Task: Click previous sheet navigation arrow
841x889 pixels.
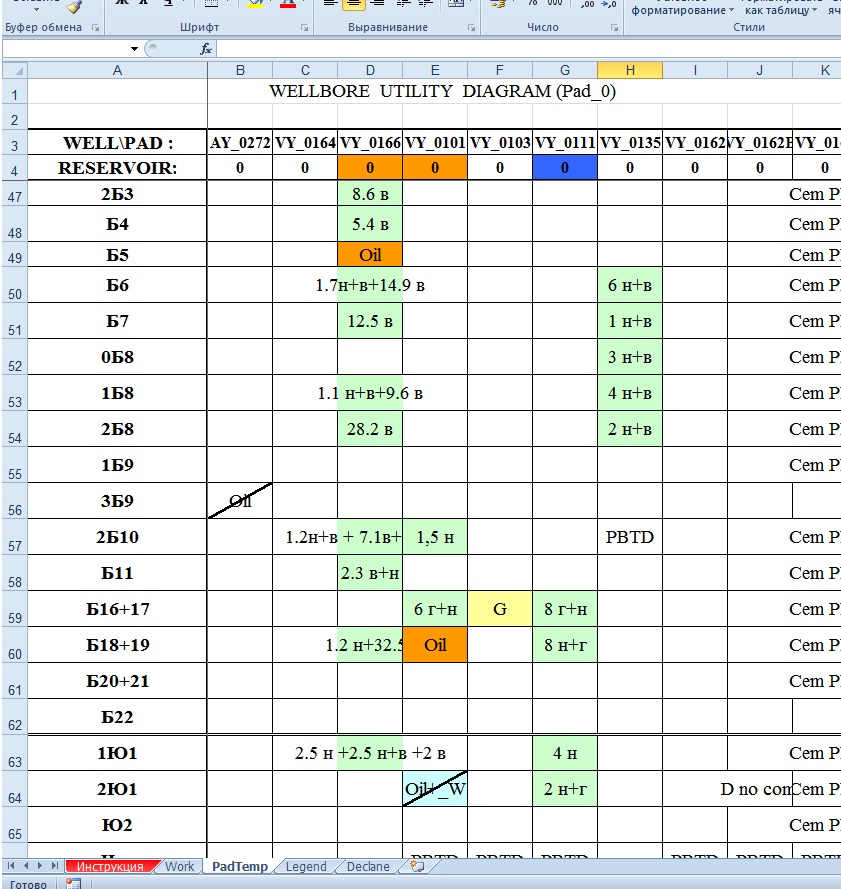Action: pyautogui.click(x=26, y=866)
